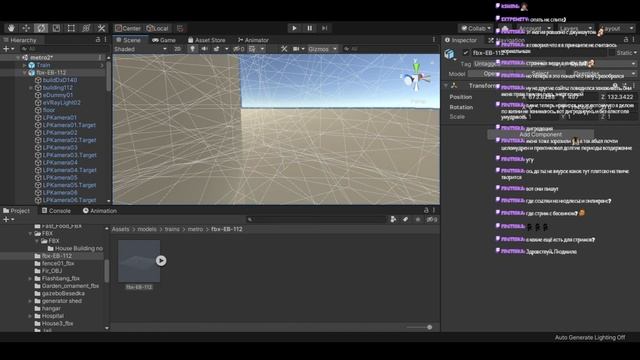Open the Animation tab
Viewport: 640px width, 360px height.
pyautogui.click(x=100, y=211)
